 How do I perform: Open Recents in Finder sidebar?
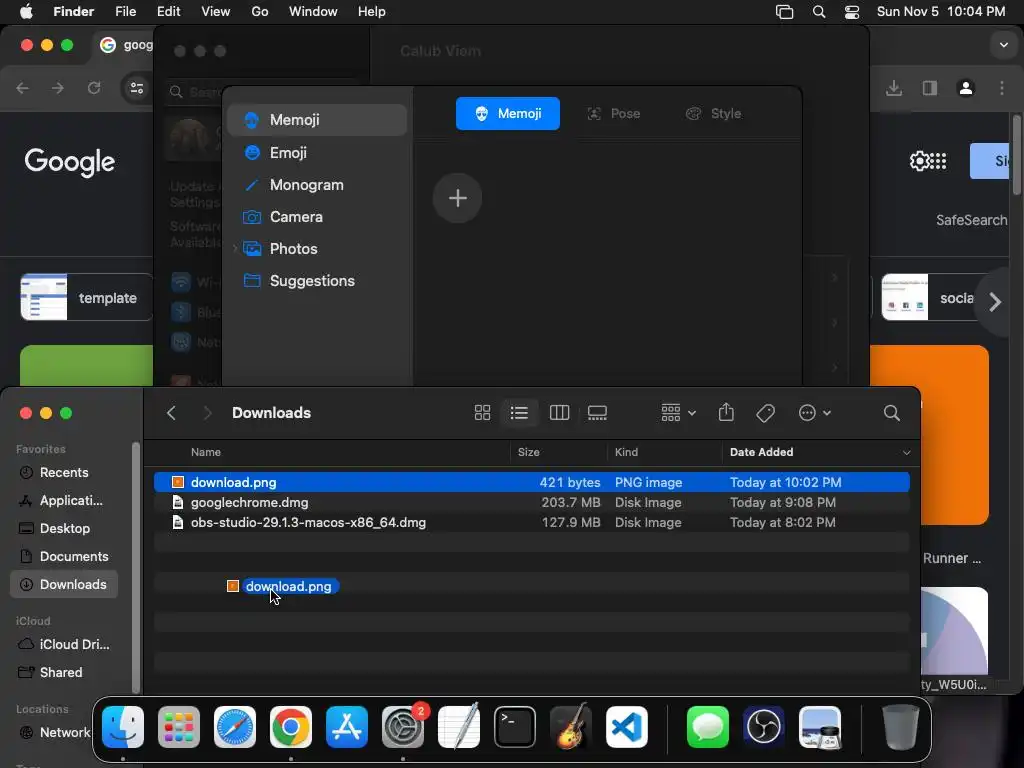(x=64, y=472)
